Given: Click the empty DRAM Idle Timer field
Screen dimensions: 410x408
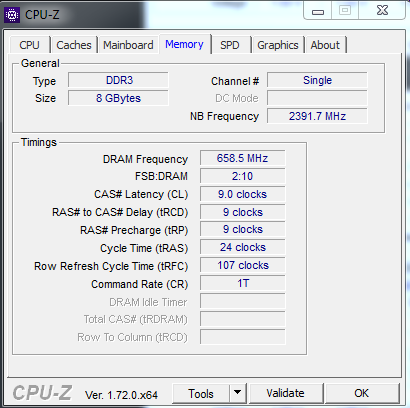Looking at the screenshot, I should coord(243,301).
